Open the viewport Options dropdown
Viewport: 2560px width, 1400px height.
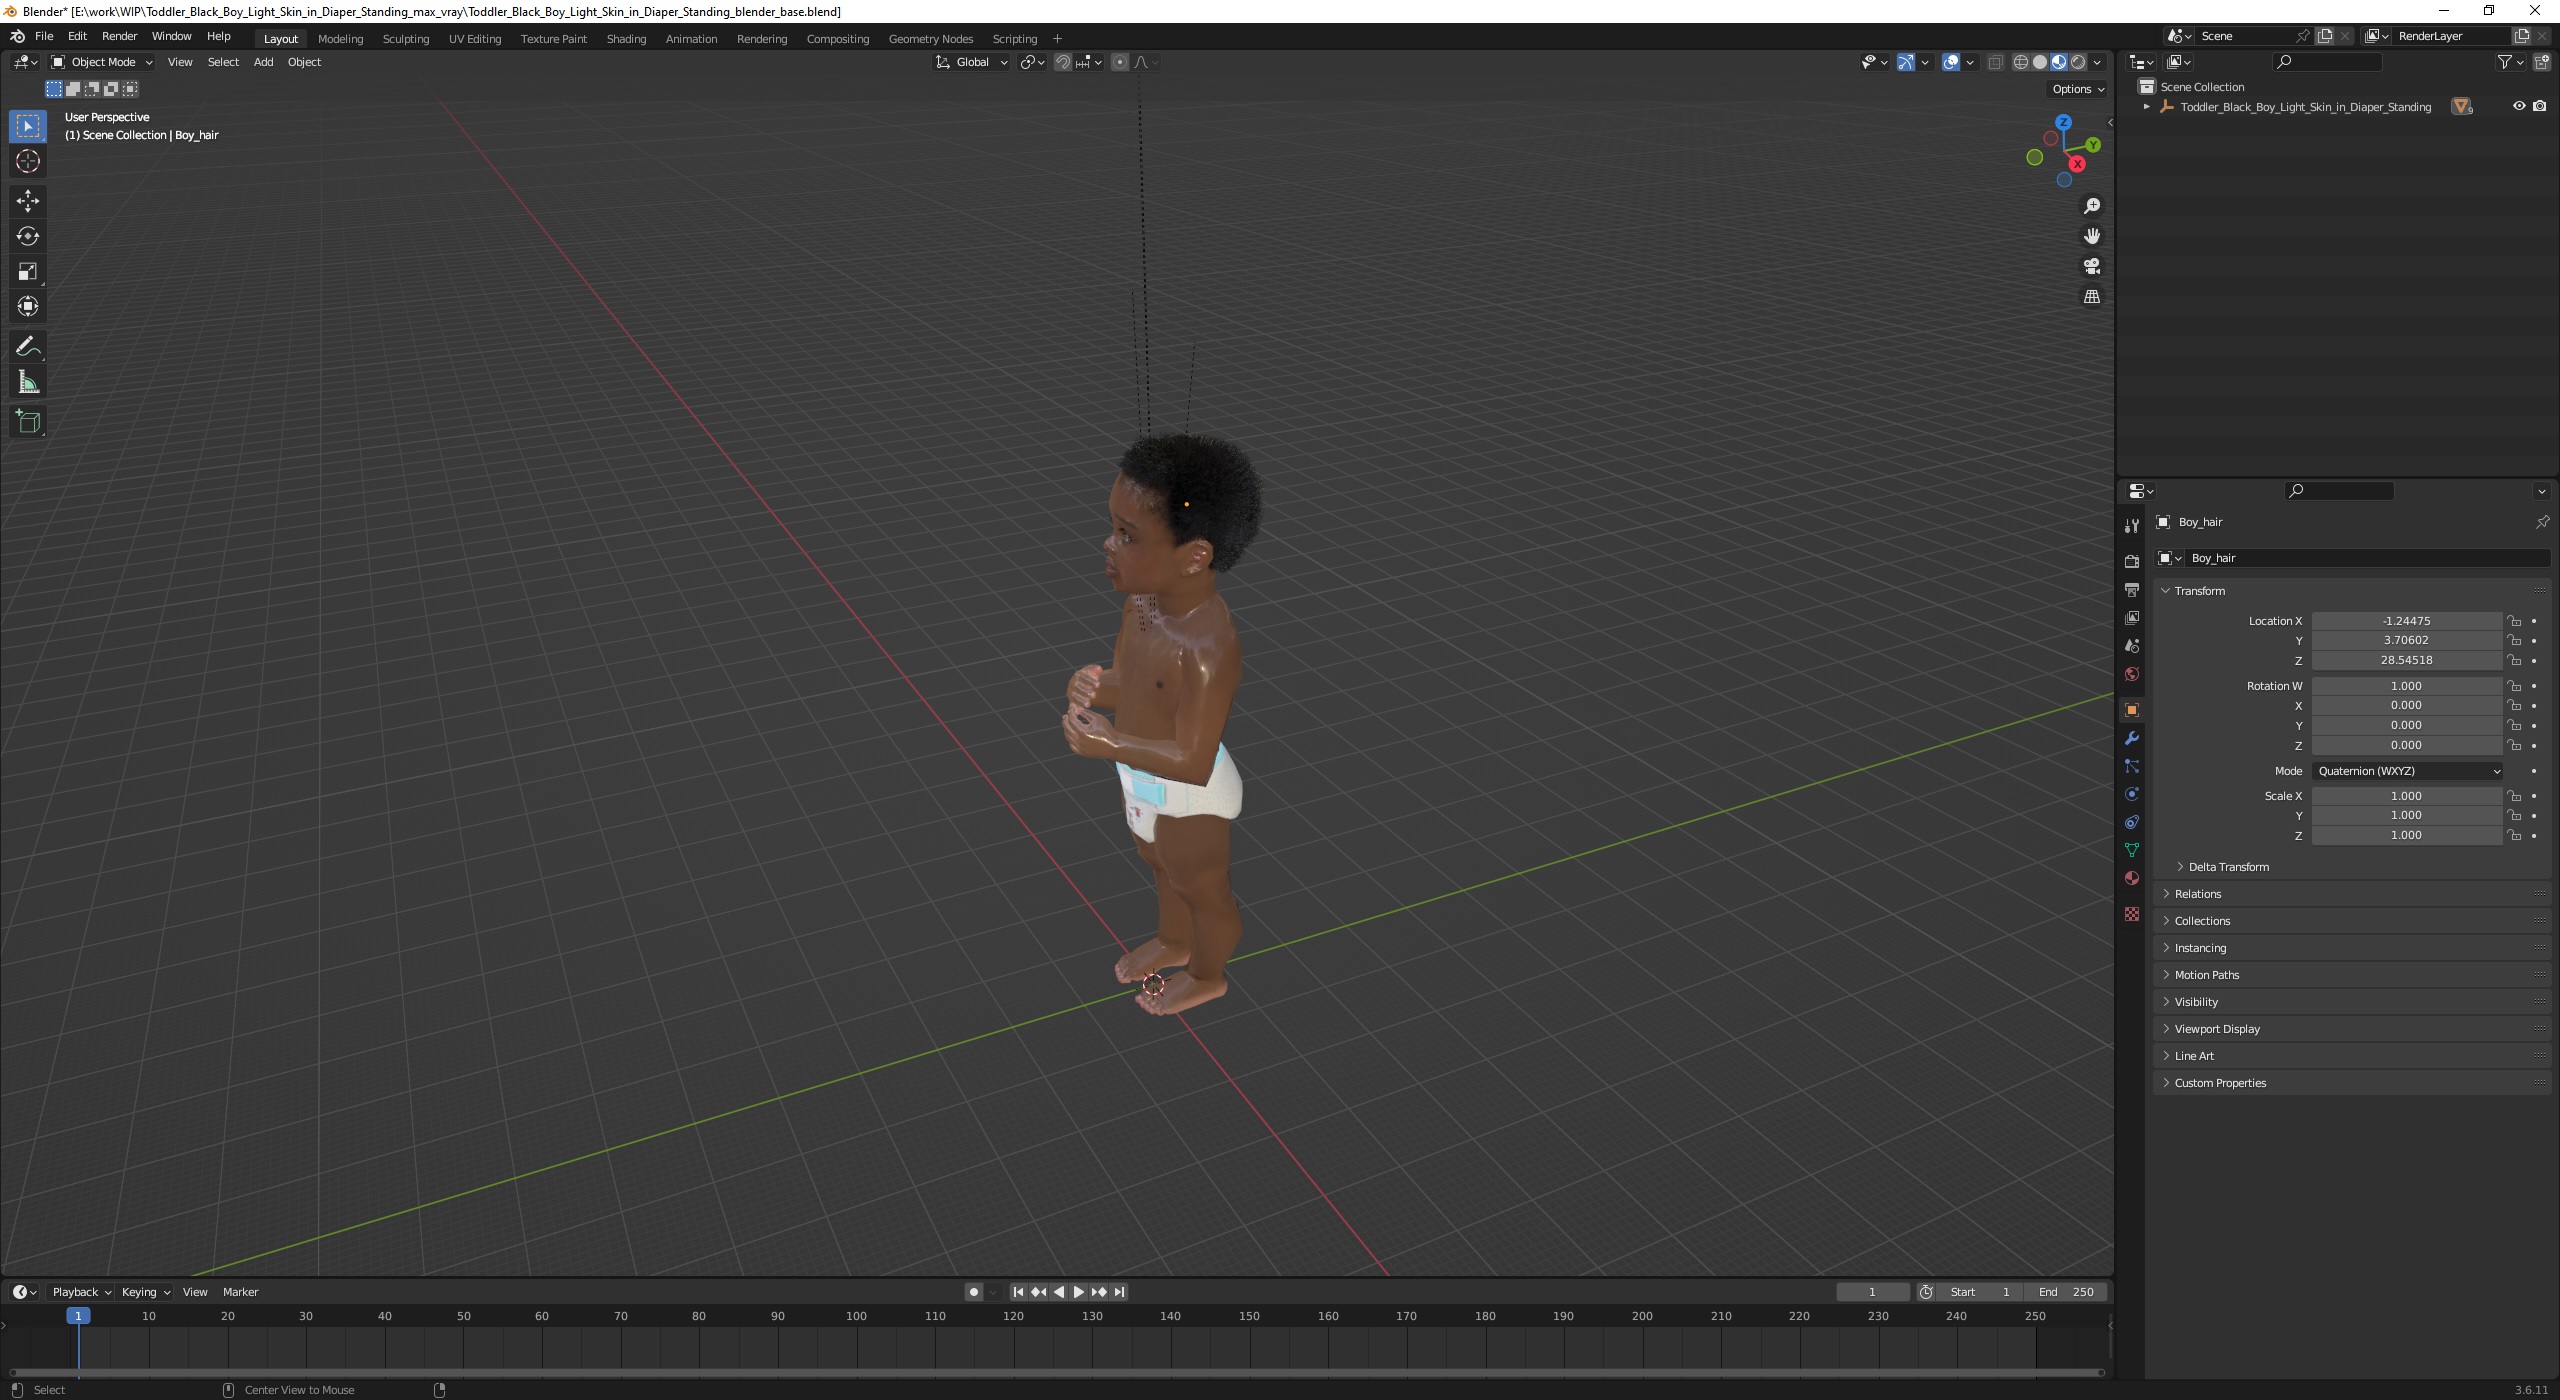(x=2078, y=89)
